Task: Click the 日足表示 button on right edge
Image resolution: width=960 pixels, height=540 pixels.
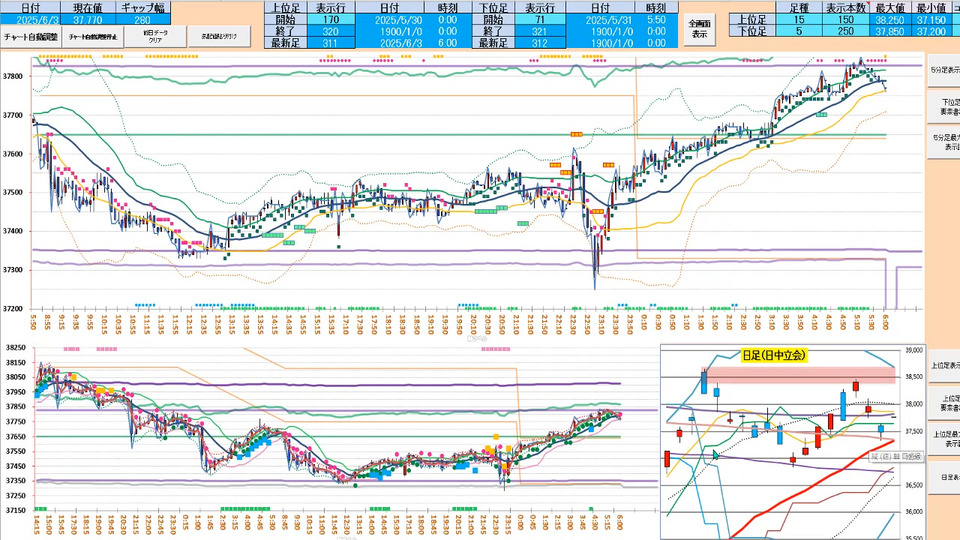Action: click(943, 476)
